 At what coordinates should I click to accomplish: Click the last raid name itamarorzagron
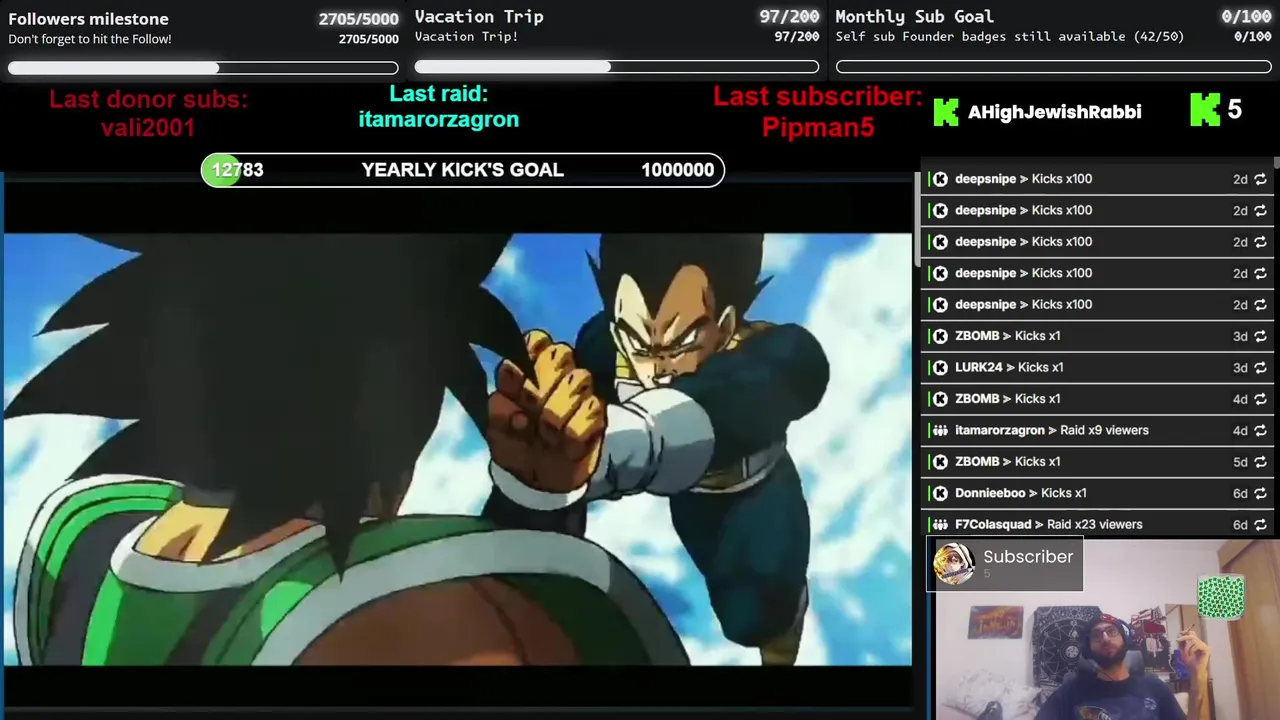click(439, 119)
